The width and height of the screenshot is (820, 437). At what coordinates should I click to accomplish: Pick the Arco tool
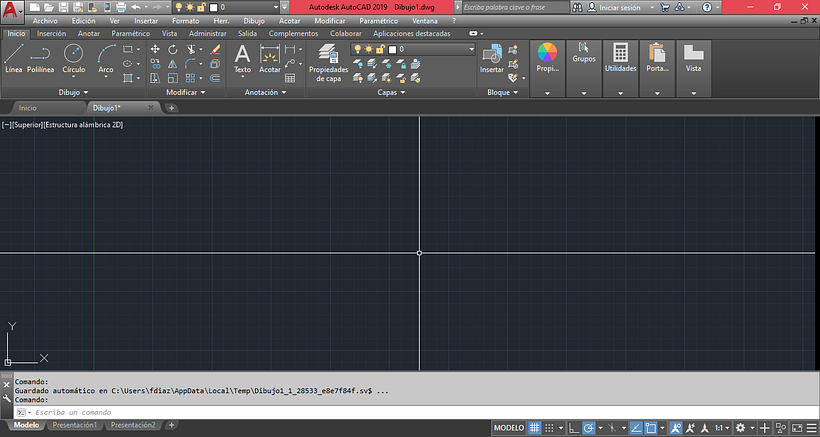(x=106, y=58)
